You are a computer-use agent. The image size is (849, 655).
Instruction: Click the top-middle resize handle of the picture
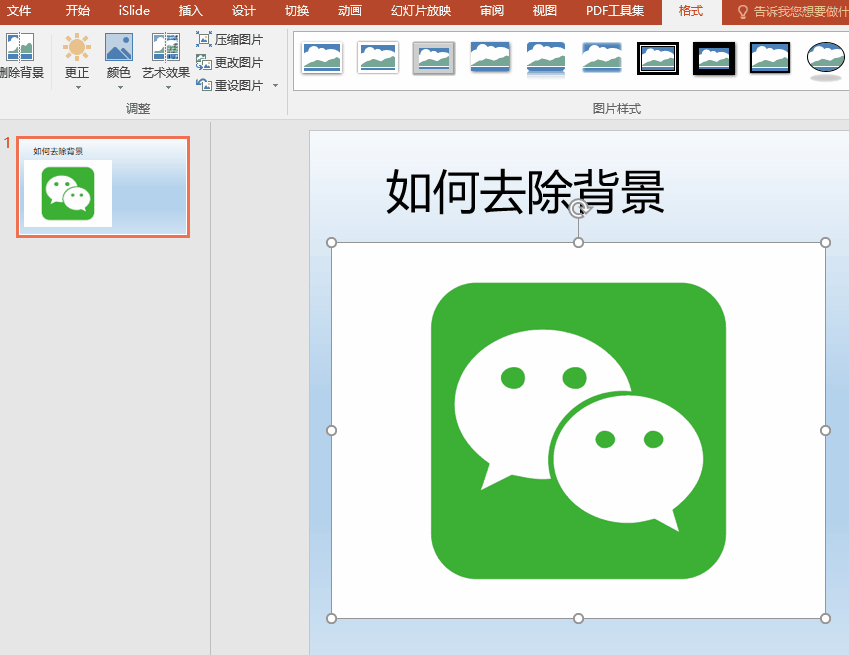(578, 243)
